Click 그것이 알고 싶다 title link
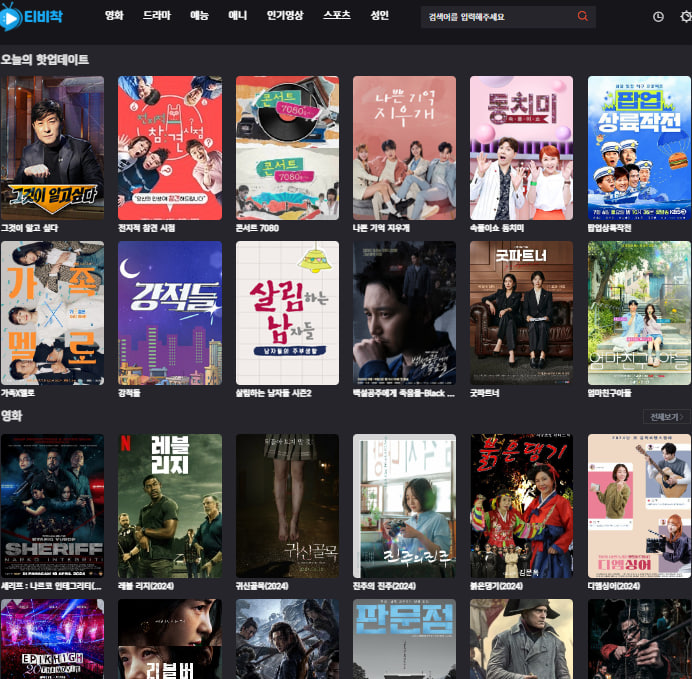 click(x=30, y=228)
